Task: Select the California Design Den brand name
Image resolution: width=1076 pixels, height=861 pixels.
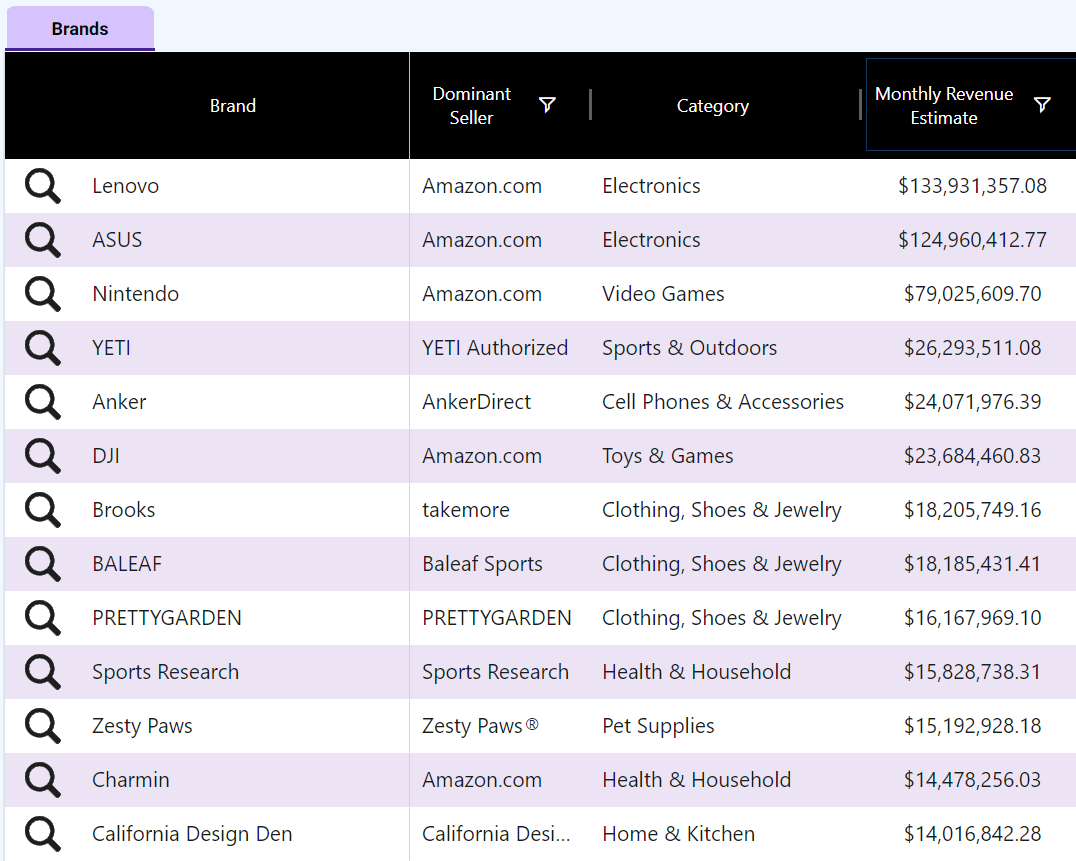Action: [192, 834]
